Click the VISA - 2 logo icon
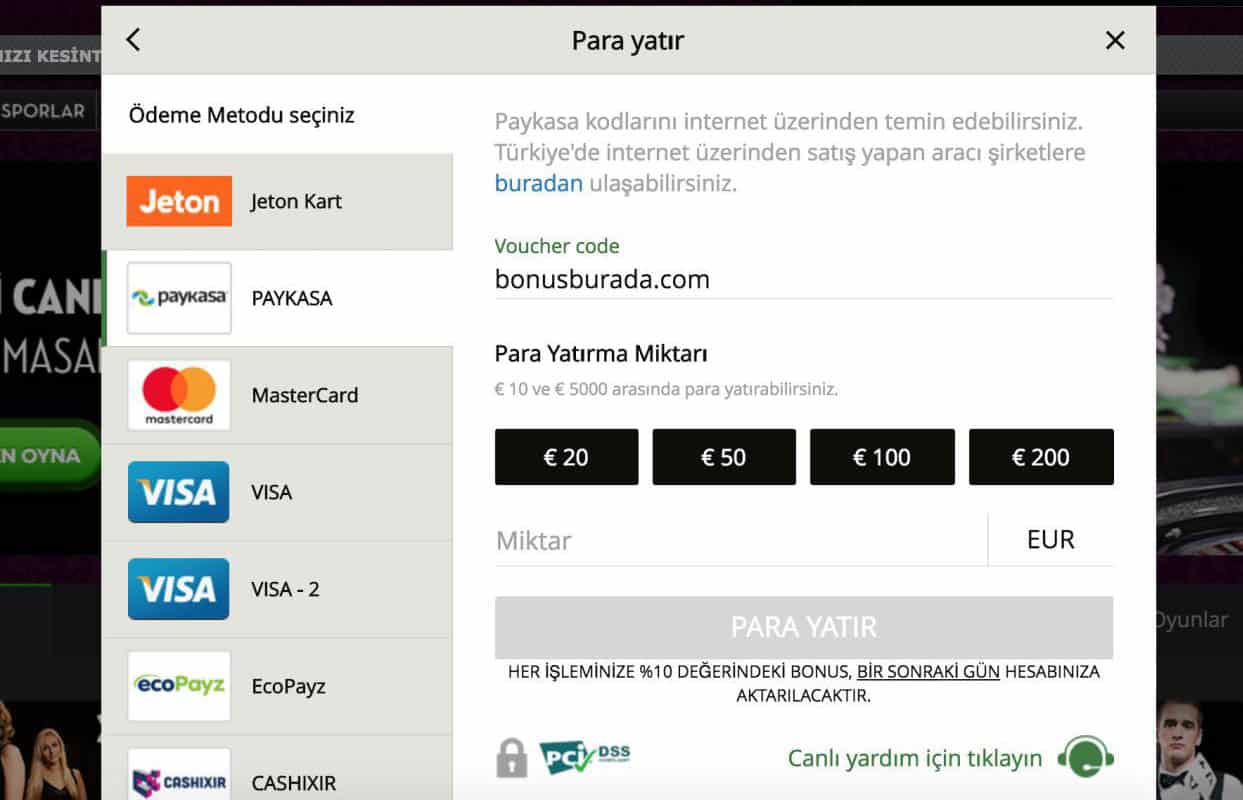The image size is (1243, 800). (x=178, y=589)
